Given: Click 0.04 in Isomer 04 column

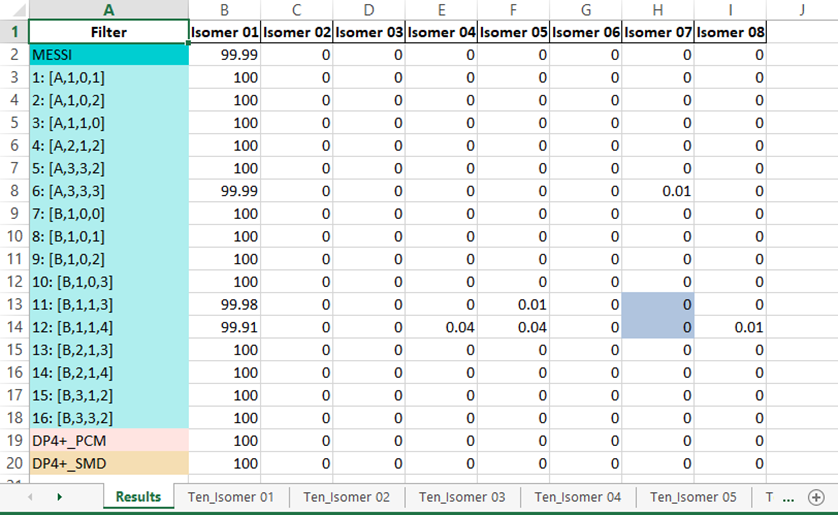Looking at the screenshot, I should [x=441, y=327].
